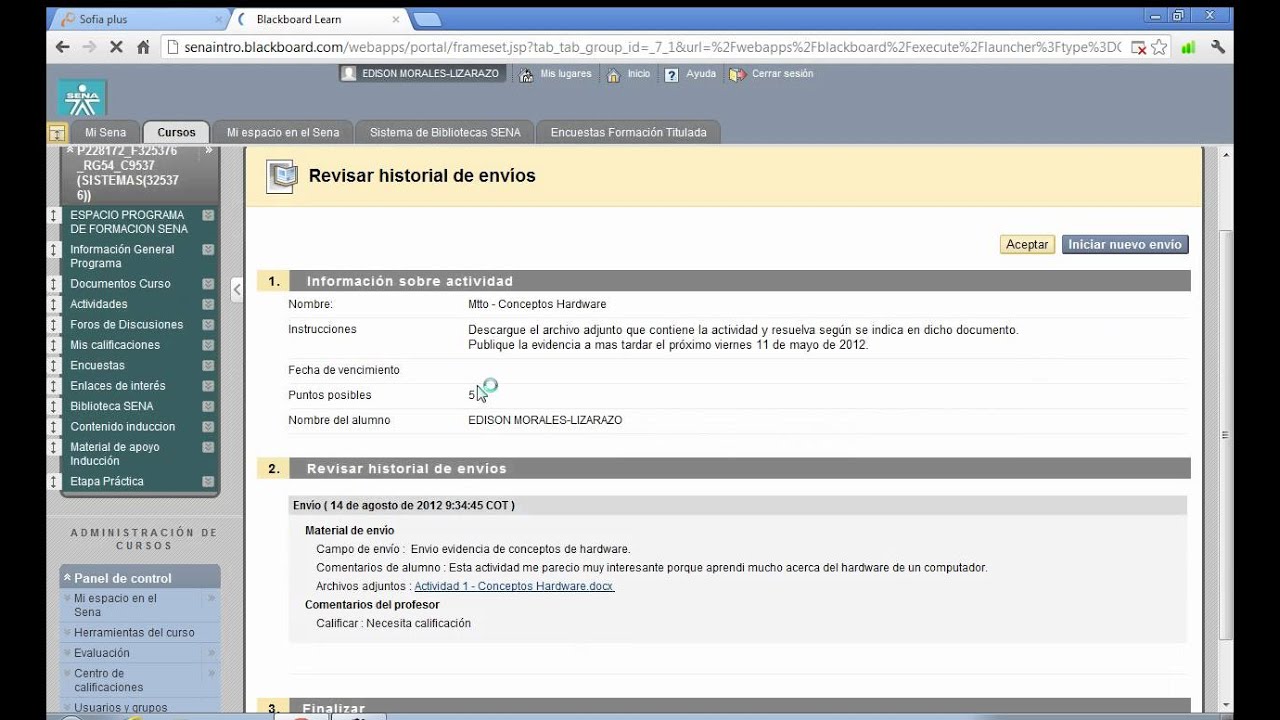Collapse the Panel de control section

pos(67,578)
